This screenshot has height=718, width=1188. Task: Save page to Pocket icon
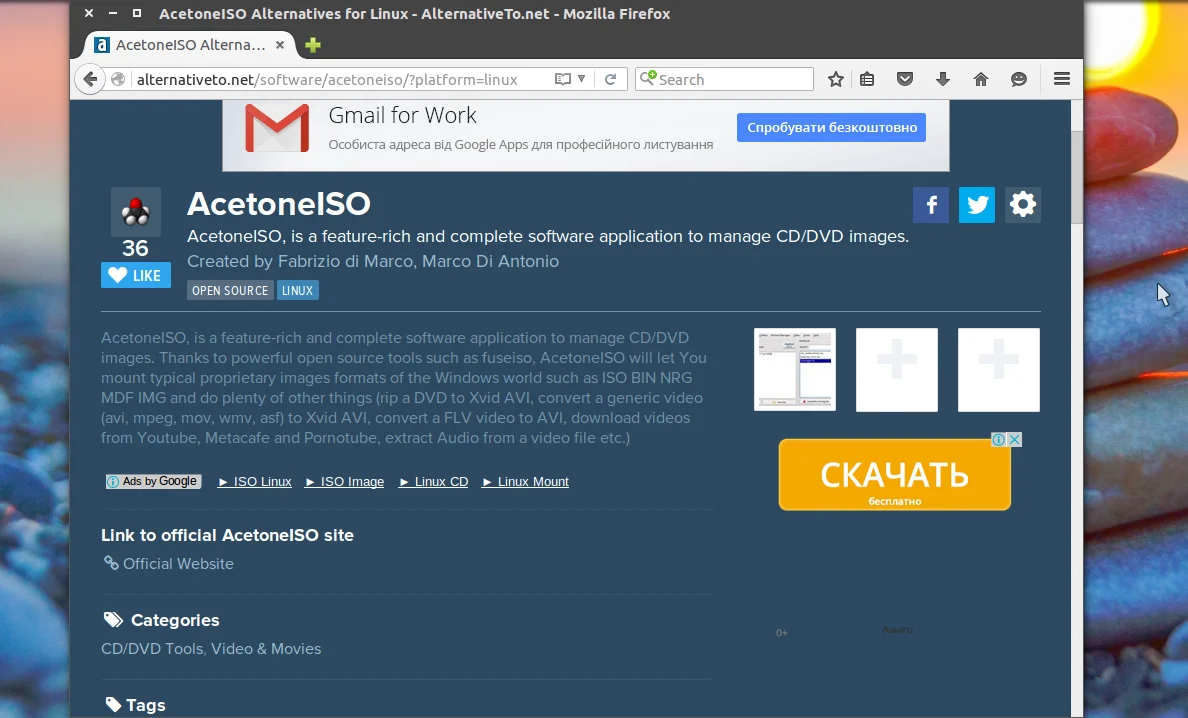905,79
